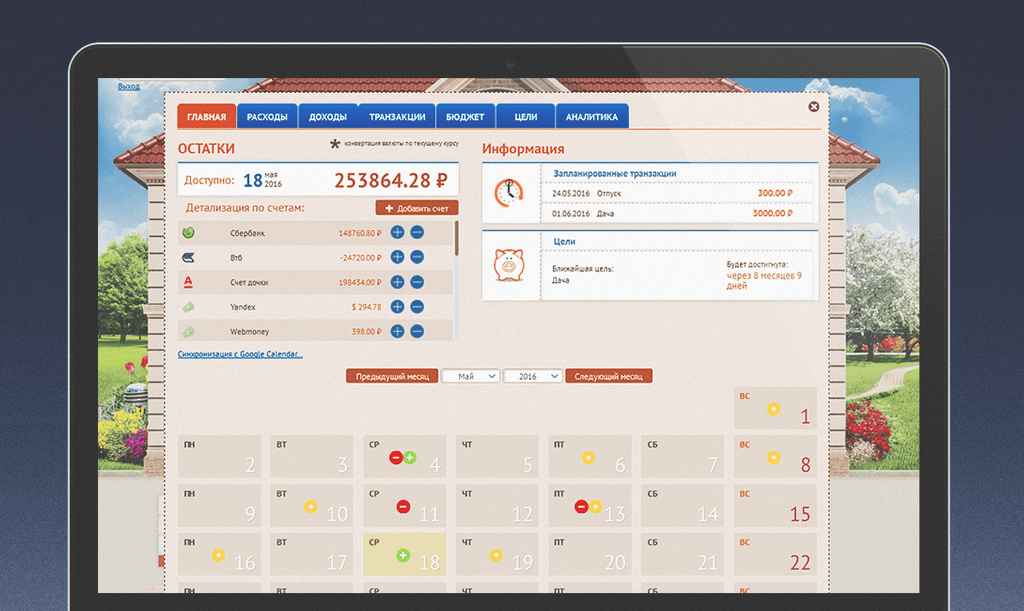Go to the ТРАНЗАКЦИИ tab

coord(397,116)
